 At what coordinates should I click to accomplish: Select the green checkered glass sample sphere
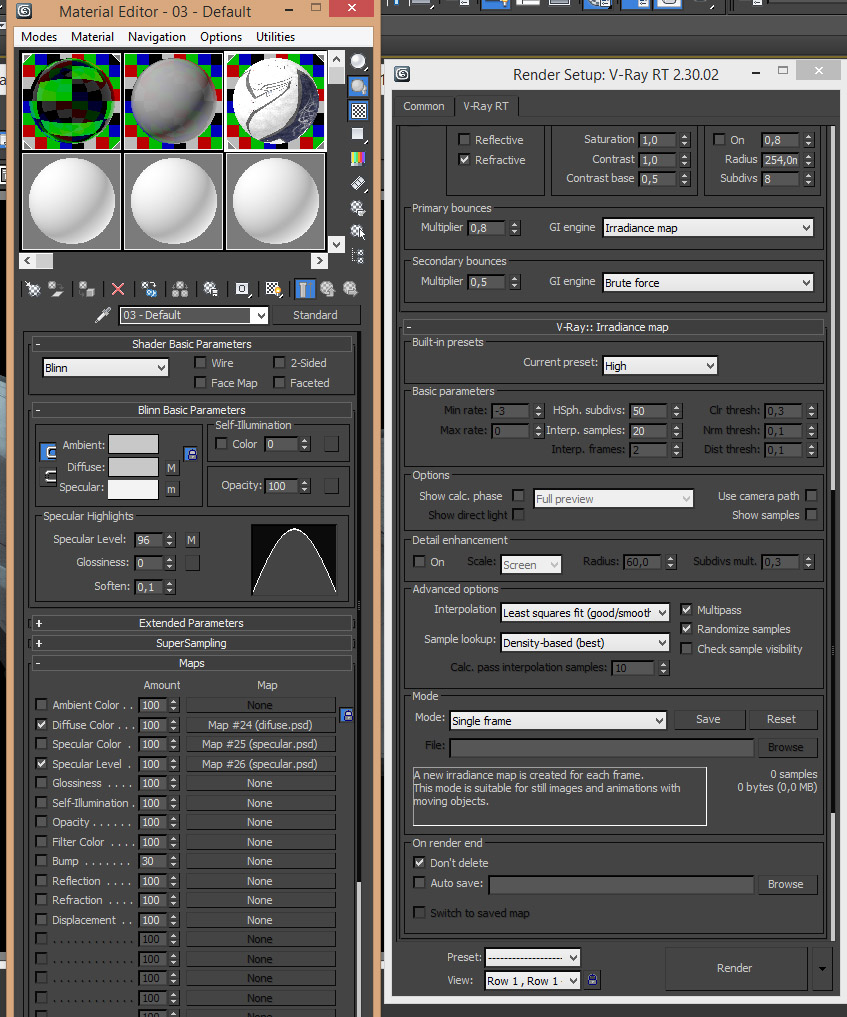pyautogui.click(x=71, y=102)
